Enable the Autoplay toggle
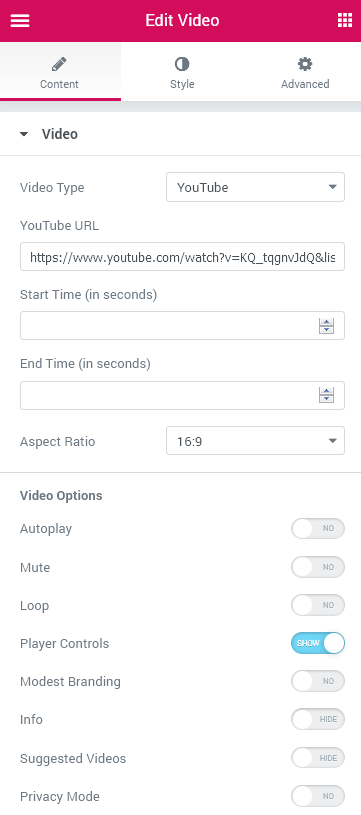Image resolution: width=361 pixels, height=815 pixels. [318, 529]
